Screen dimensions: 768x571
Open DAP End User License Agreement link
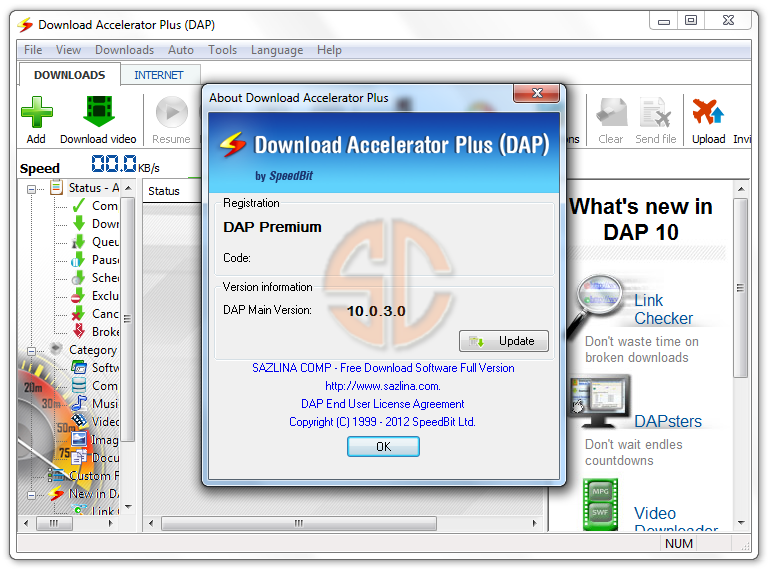(383, 404)
